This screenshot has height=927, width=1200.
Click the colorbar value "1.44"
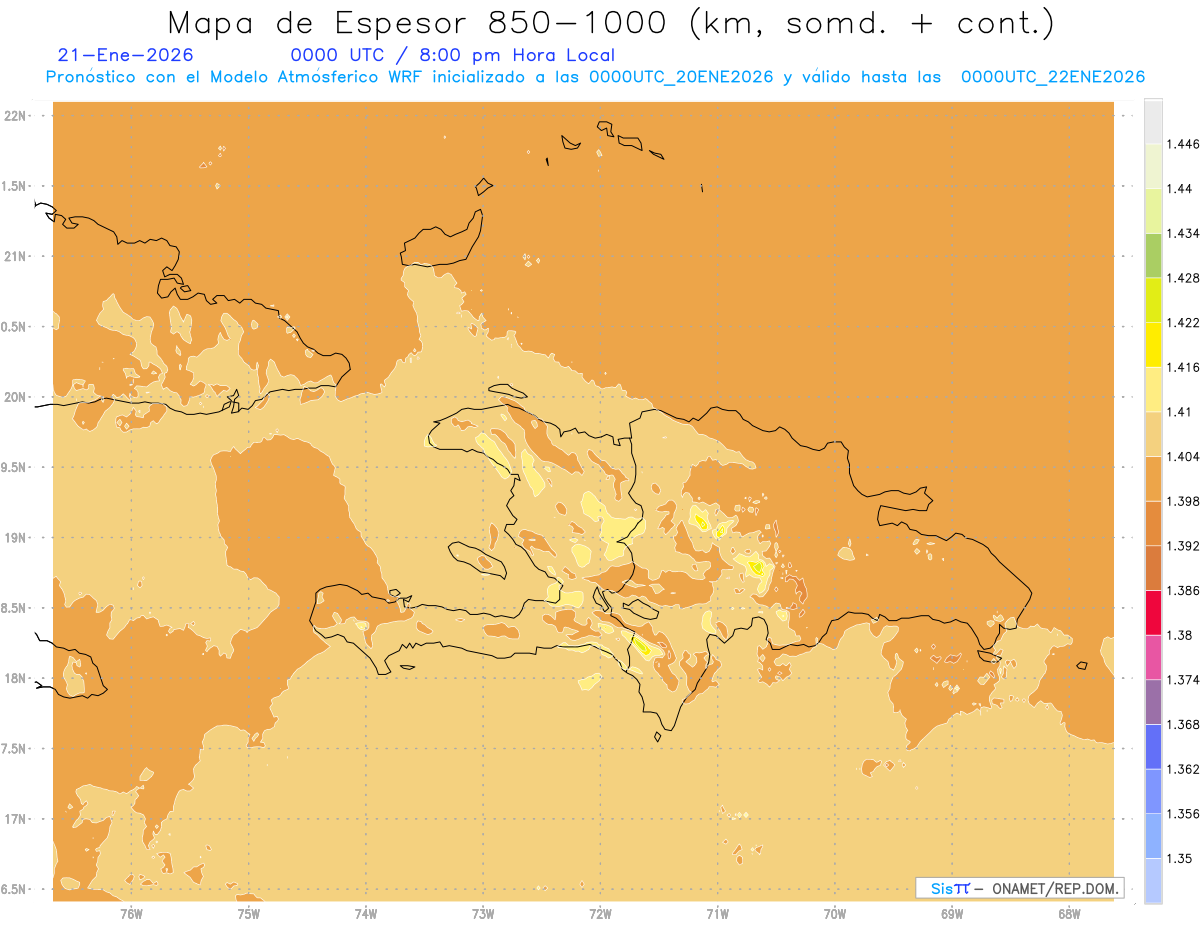[x=1180, y=188]
